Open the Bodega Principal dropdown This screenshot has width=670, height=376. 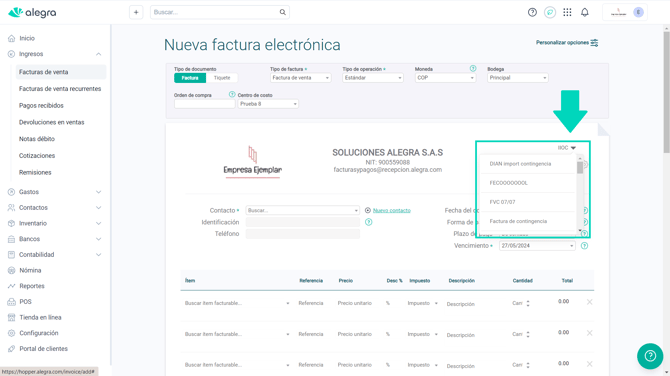coord(517,78)
